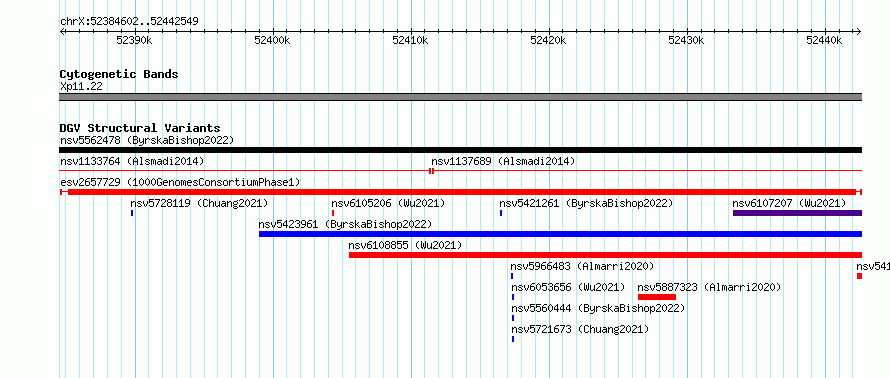Open the nsv5421261 (ByrskaBishop2022) label
The height and width of the screenshot is (378, 890).
pos(586,203)
